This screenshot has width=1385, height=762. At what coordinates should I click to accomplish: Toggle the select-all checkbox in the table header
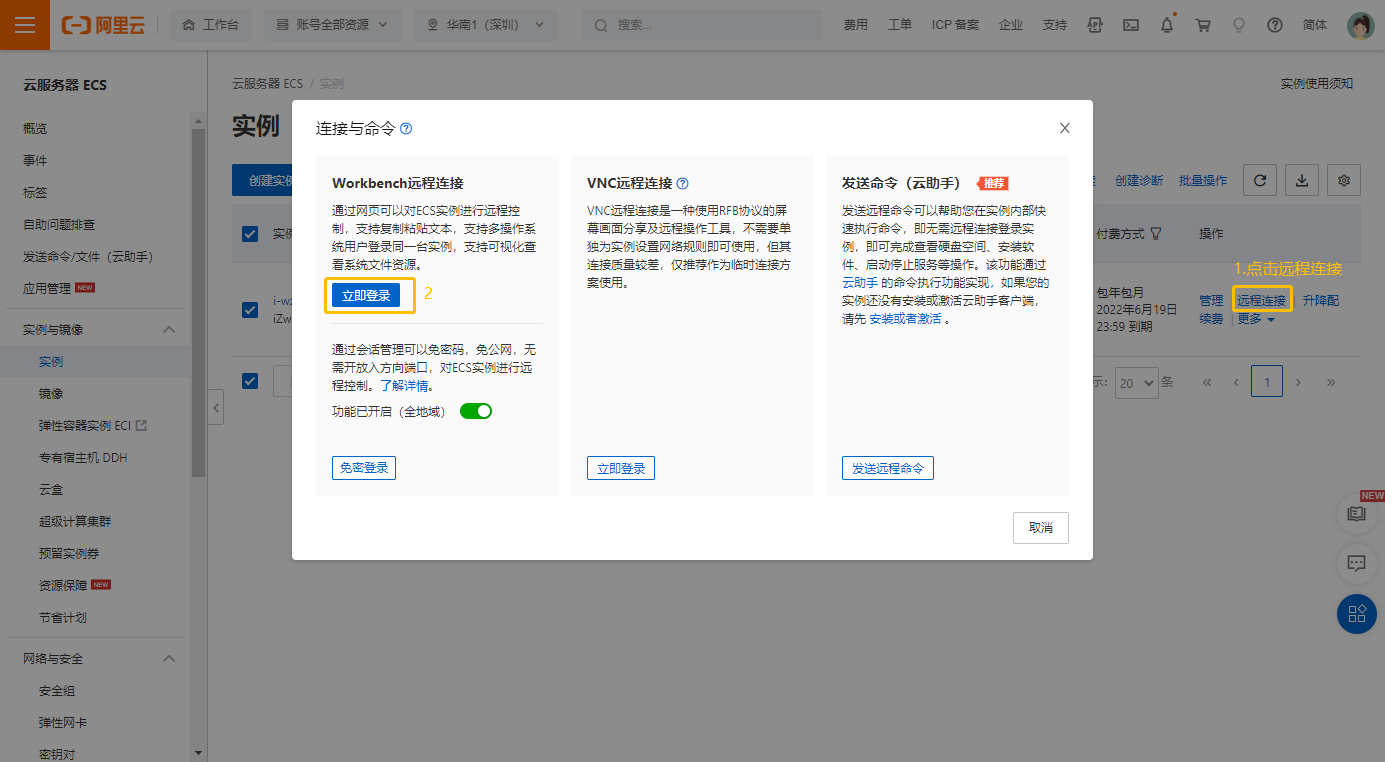point(250,234)
